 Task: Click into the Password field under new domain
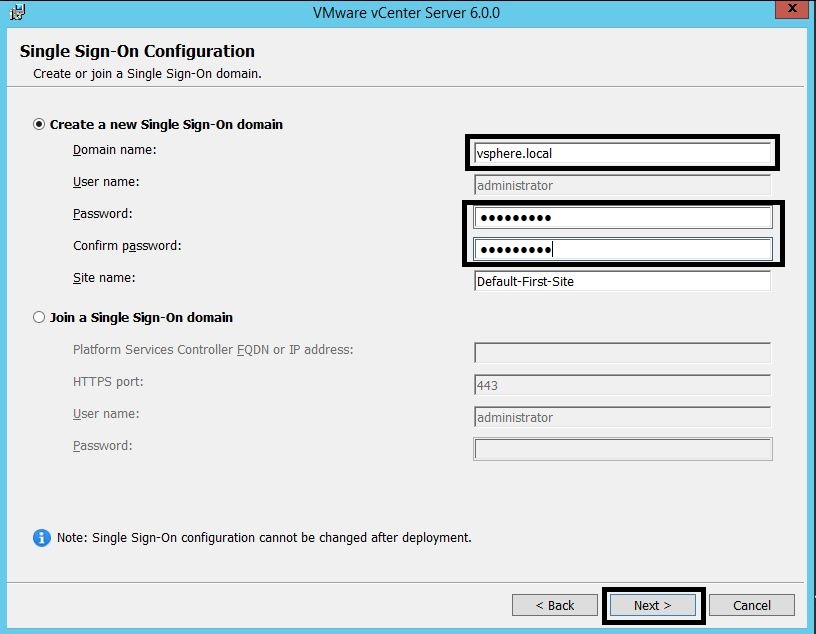(621, 218)
